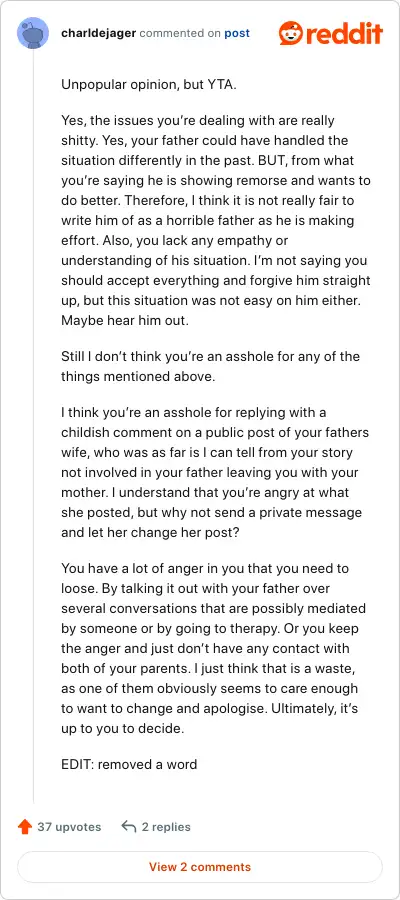The height and width of the screenshot is (900, 400).
Task: Click the "Still I don't think" paragraph
Action: [210, 366]
